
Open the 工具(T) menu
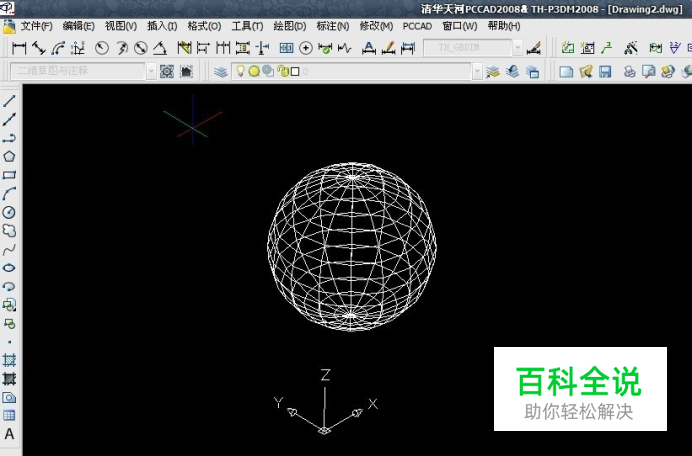pyautogui.click(x=248, y=26)
